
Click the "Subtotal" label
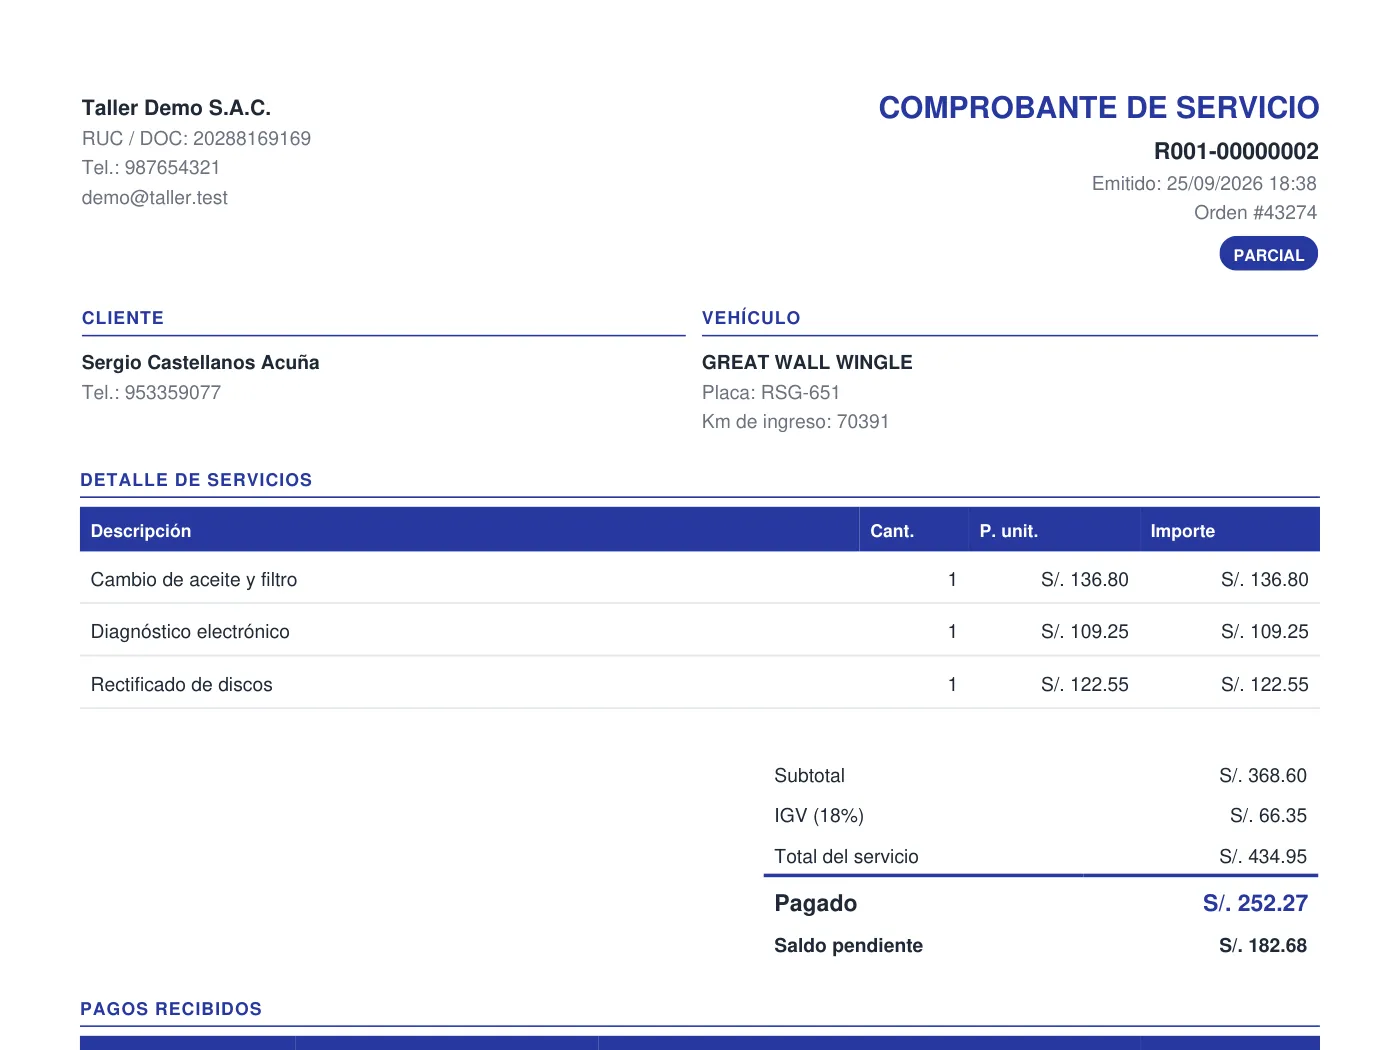[809, 775]
